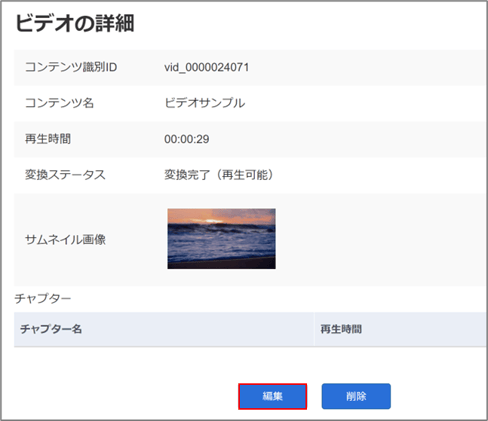Image resolution: width=488 pixels, height=421 pixels.
Task: Click the 編集 edit button
Action: (x=272, y=396)
